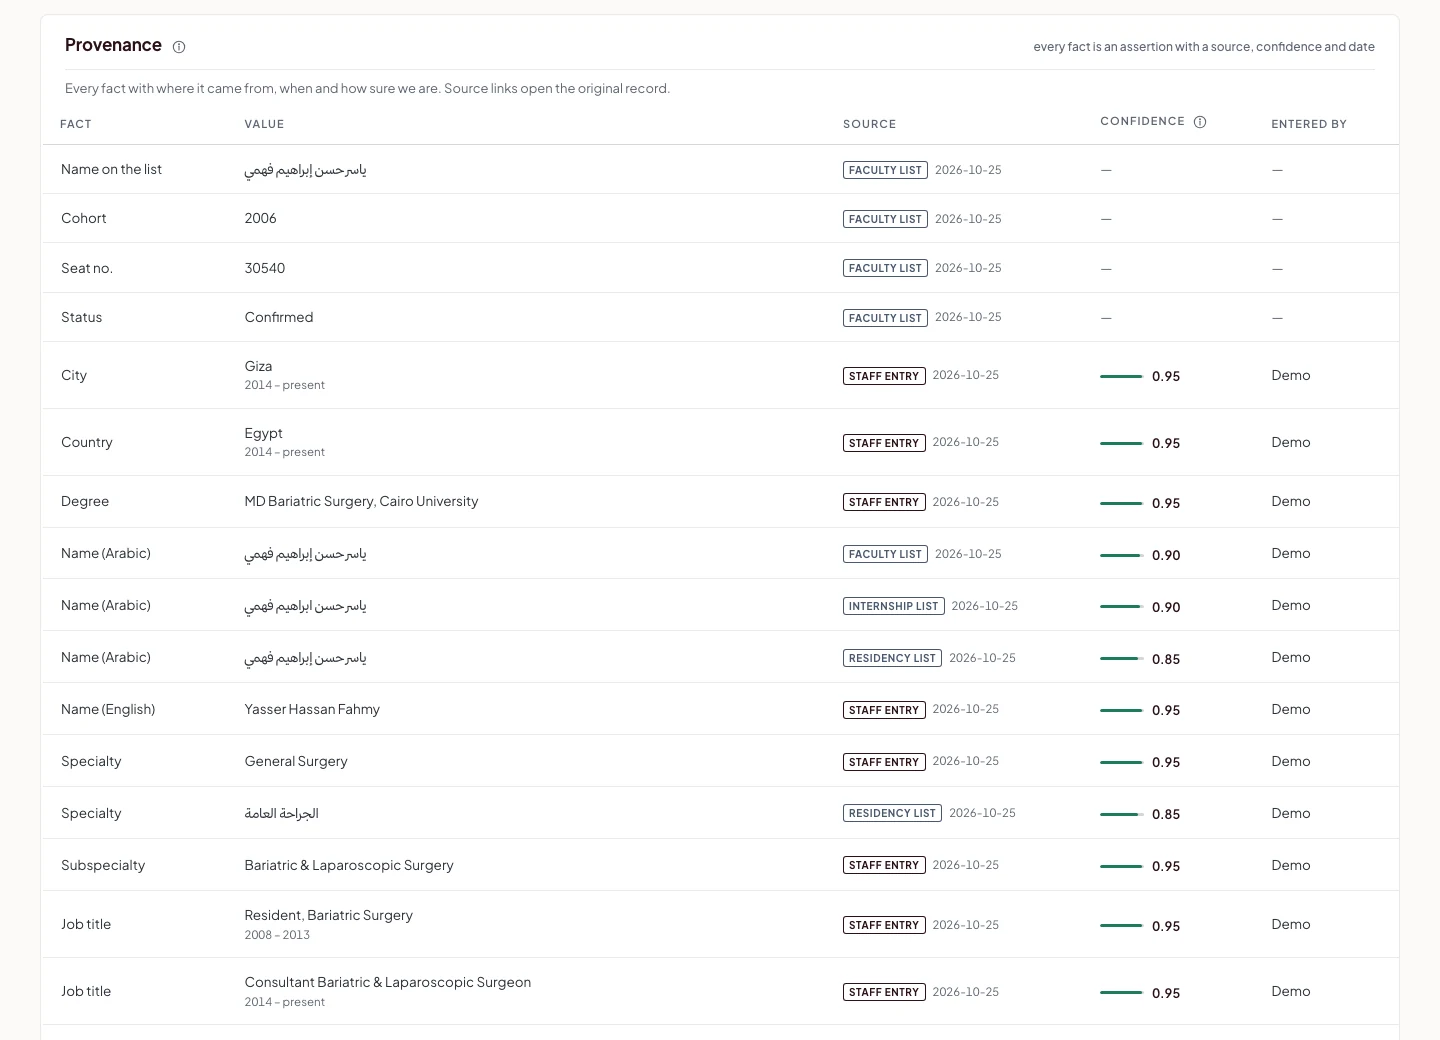Open STAFF ENTRY source for Name (English) row
The height and width of the screenshot is (1040, 1440).
[884, 710]
